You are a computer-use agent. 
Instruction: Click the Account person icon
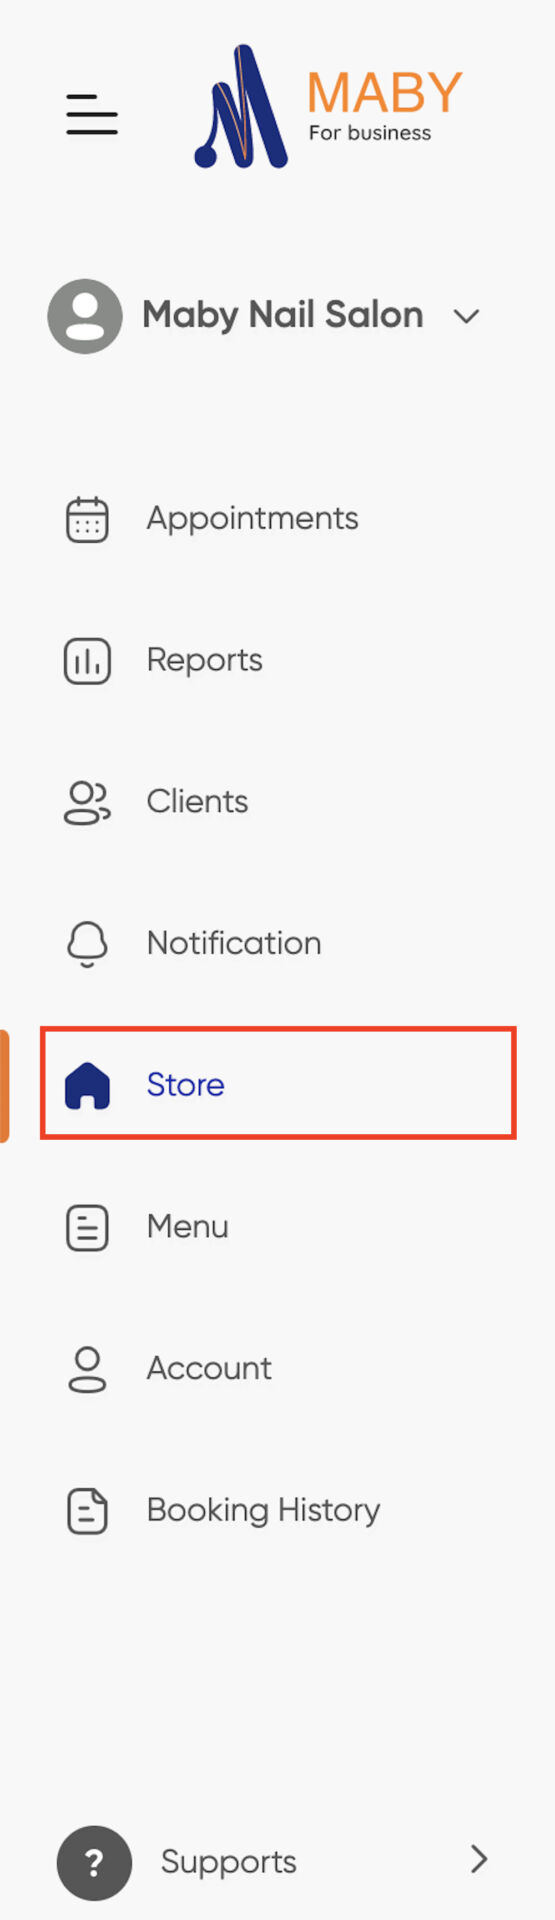(x=87, y=1369)
